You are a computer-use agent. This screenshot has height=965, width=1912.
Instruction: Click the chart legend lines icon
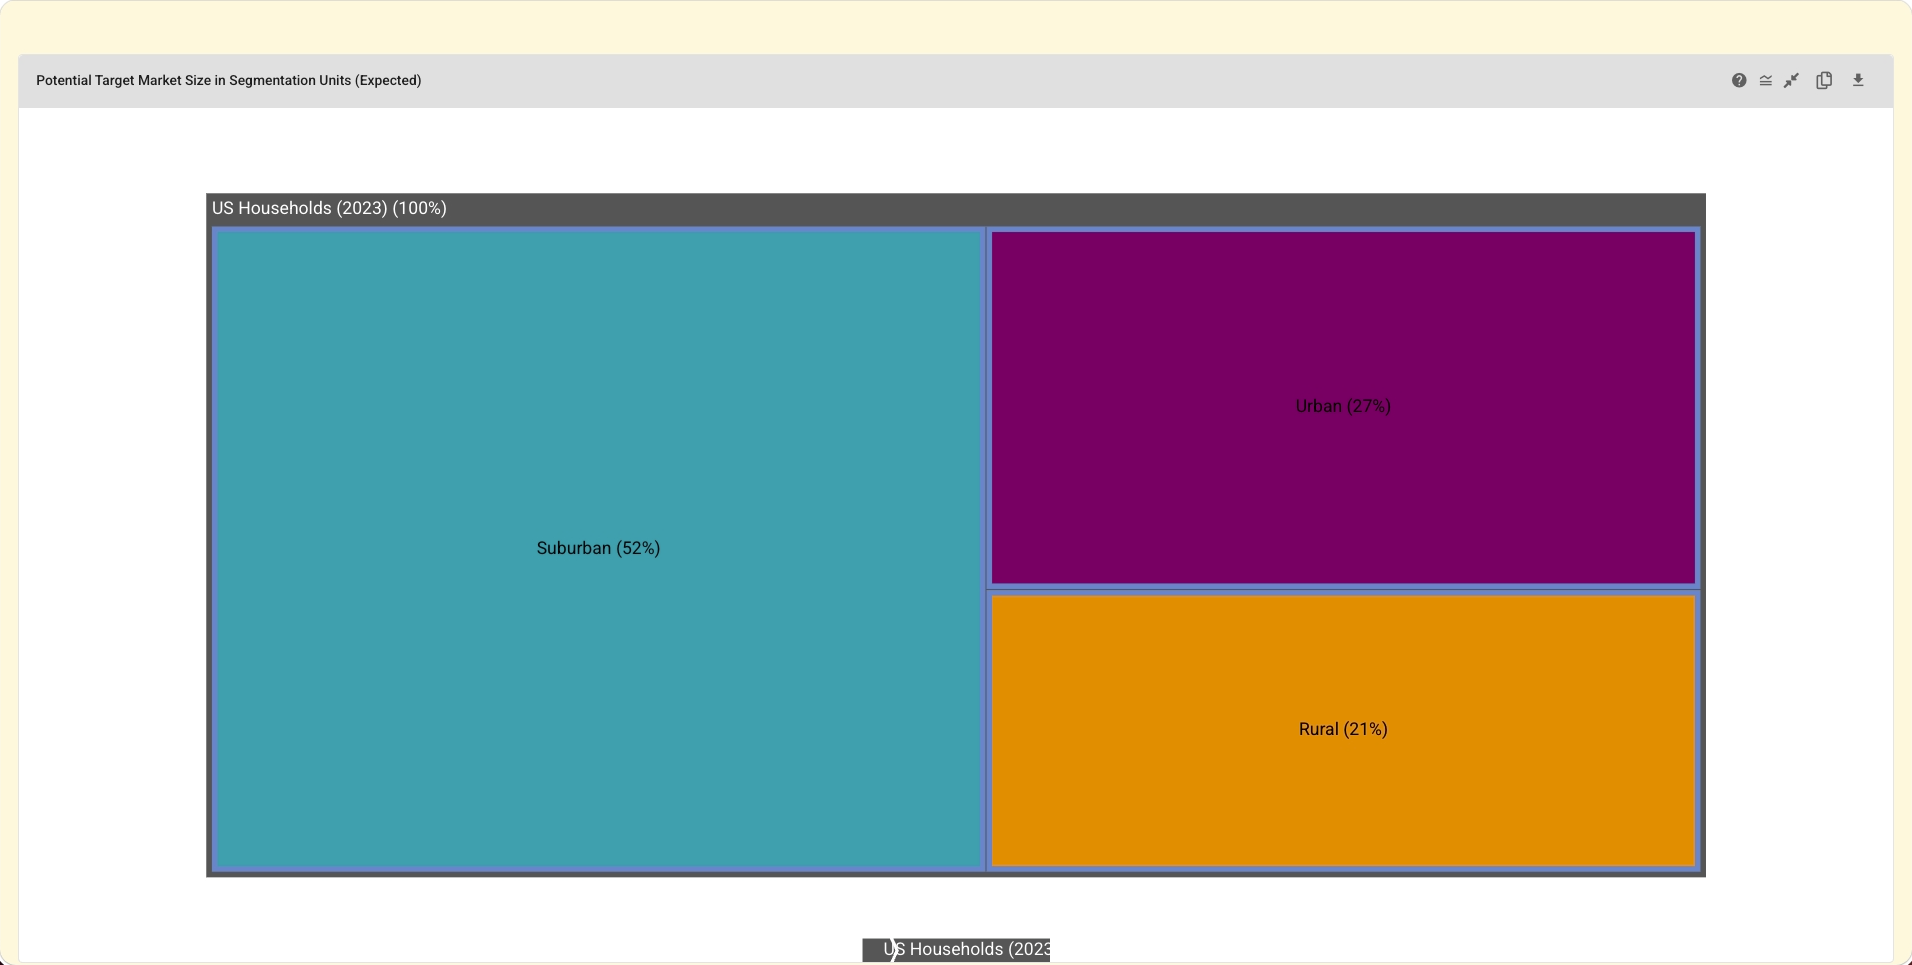pyautogui.click(x=1766, y=81)
